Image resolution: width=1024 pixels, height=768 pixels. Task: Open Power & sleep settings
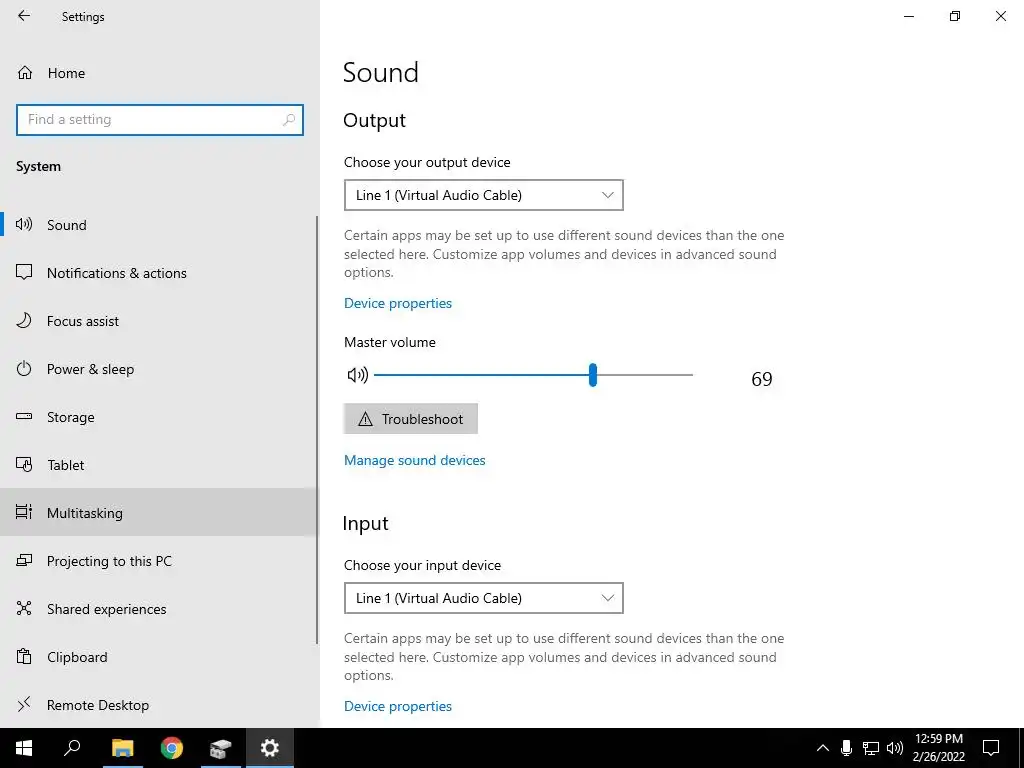tap(160, 369)
